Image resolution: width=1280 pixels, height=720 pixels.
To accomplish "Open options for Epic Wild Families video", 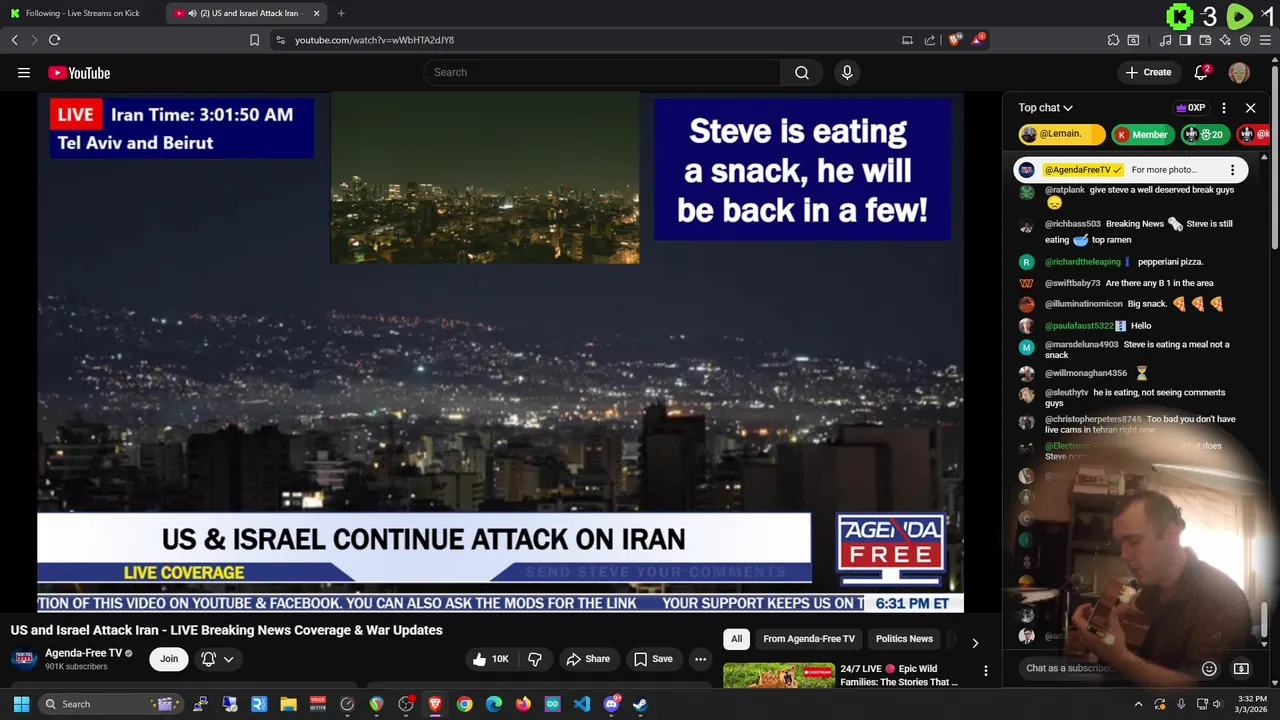I will (985, 671).
